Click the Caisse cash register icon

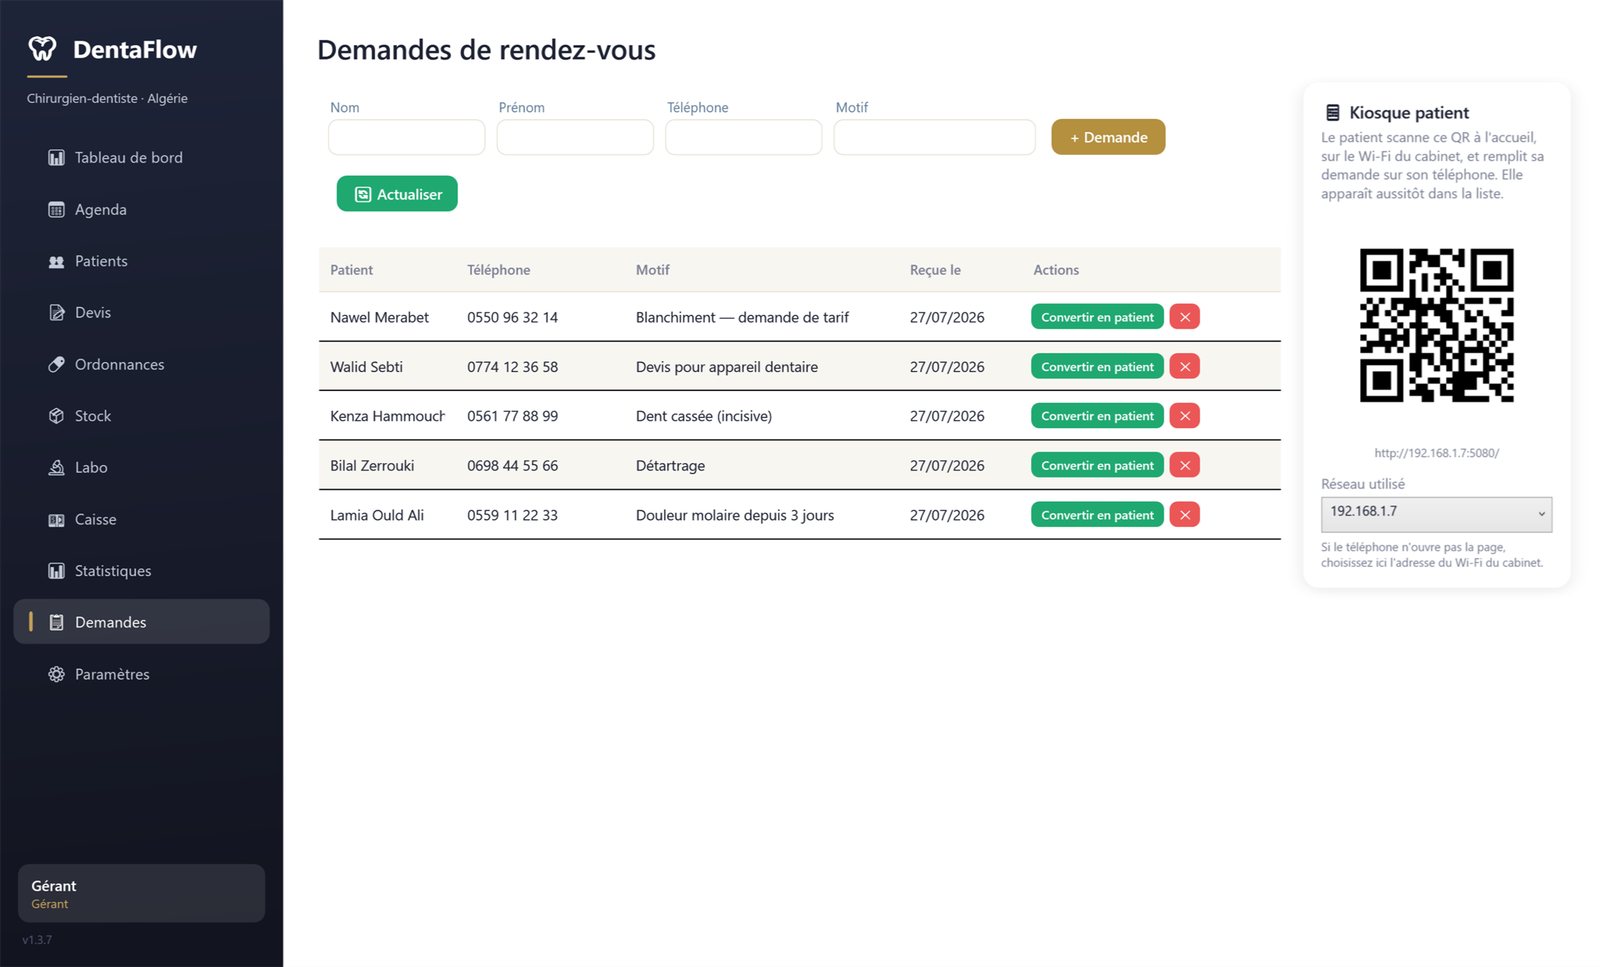click(56, 520)
